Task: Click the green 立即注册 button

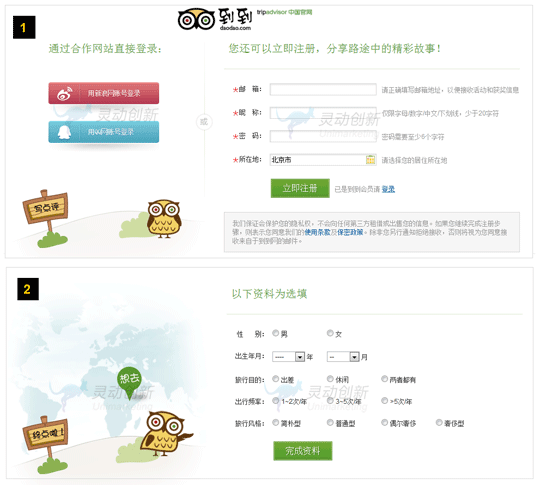Action: pyautogui.click(x=300, y=188)
